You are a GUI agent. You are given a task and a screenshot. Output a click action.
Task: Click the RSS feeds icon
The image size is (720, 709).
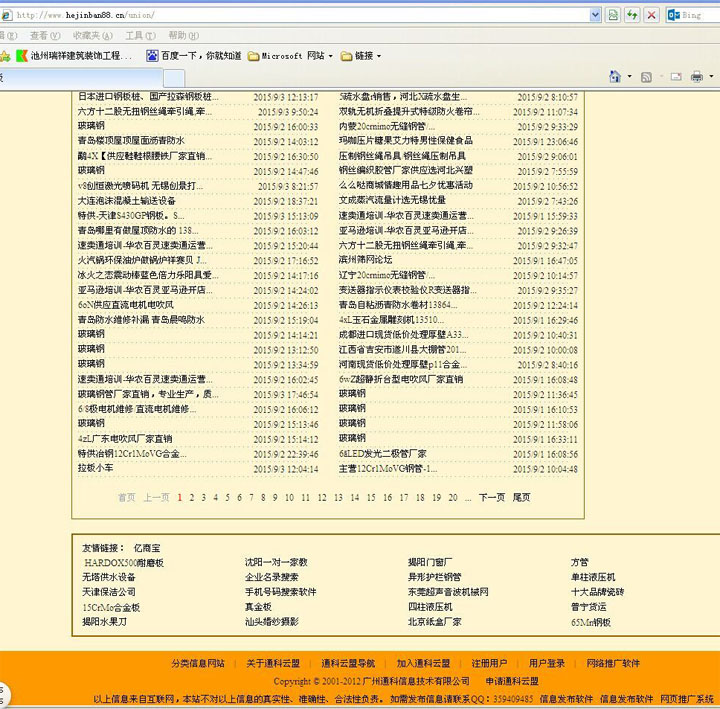[647, 76]
